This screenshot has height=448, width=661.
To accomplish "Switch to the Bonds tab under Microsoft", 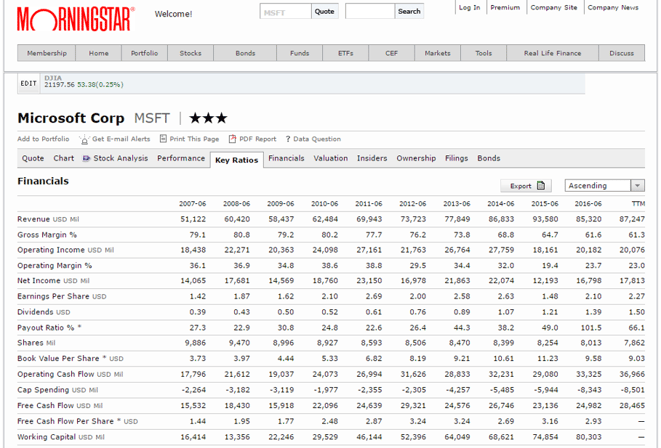I will (x=489, y=158).
